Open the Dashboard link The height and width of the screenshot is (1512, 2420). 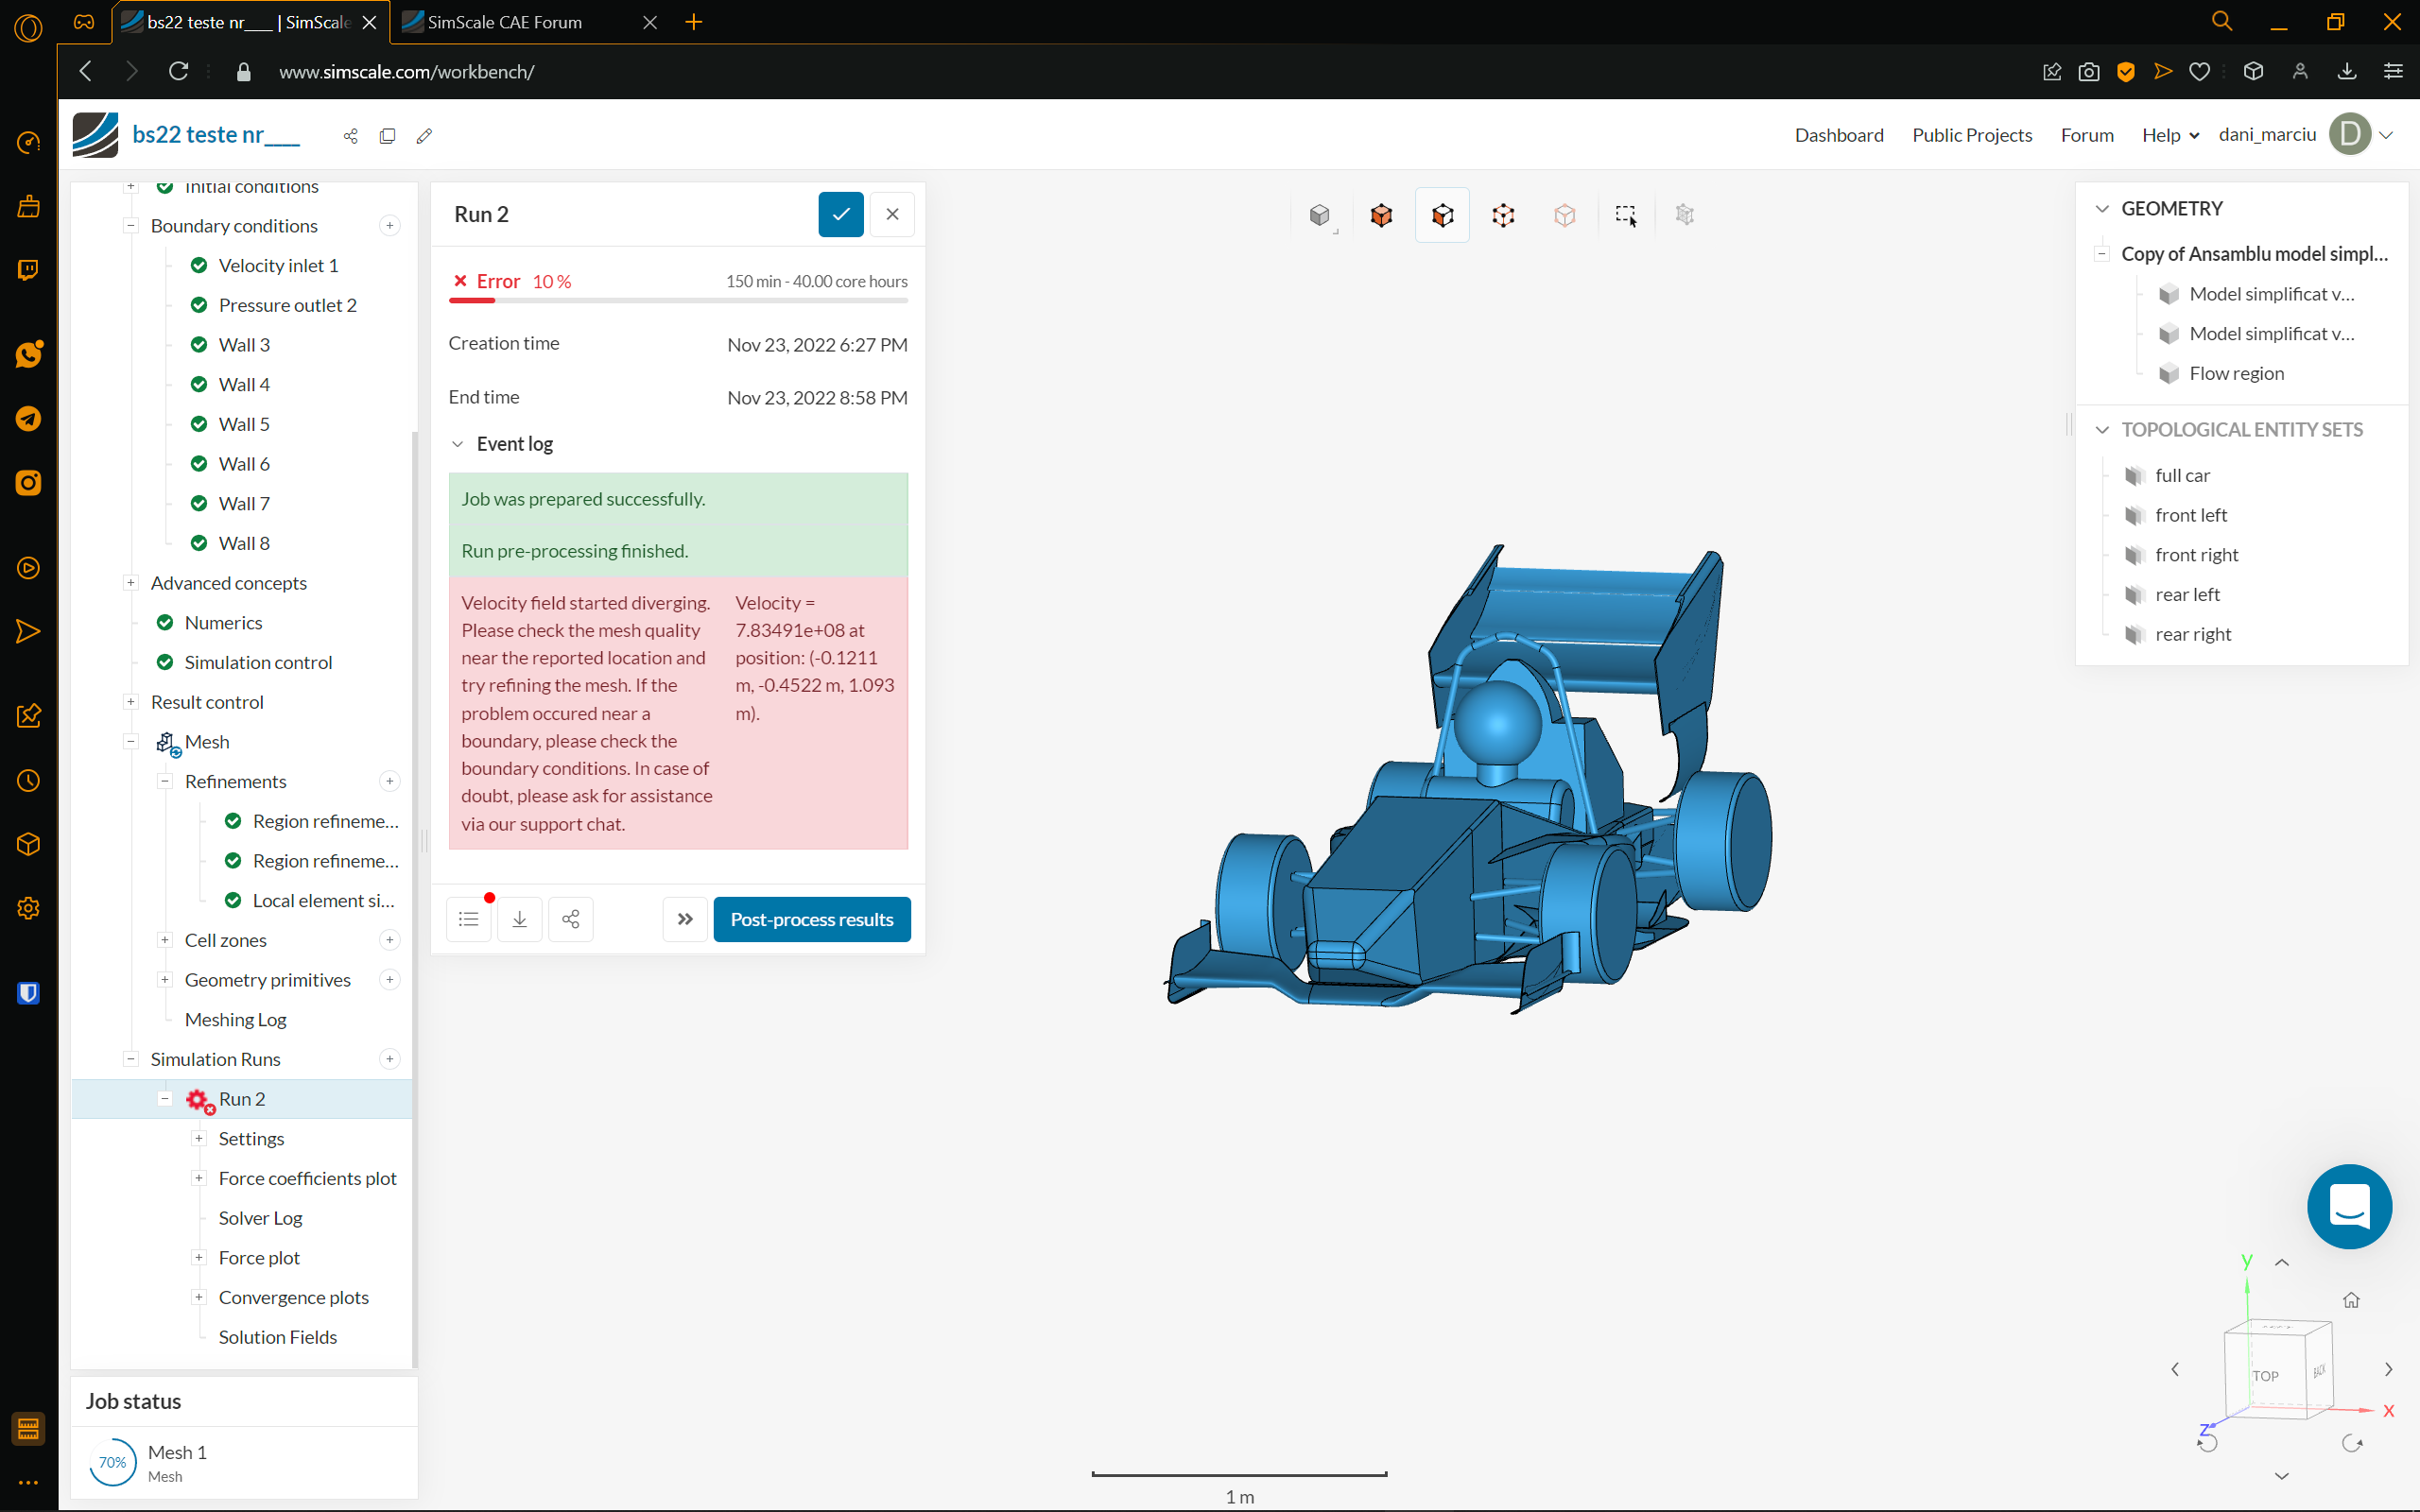[x=1839, y=134]
